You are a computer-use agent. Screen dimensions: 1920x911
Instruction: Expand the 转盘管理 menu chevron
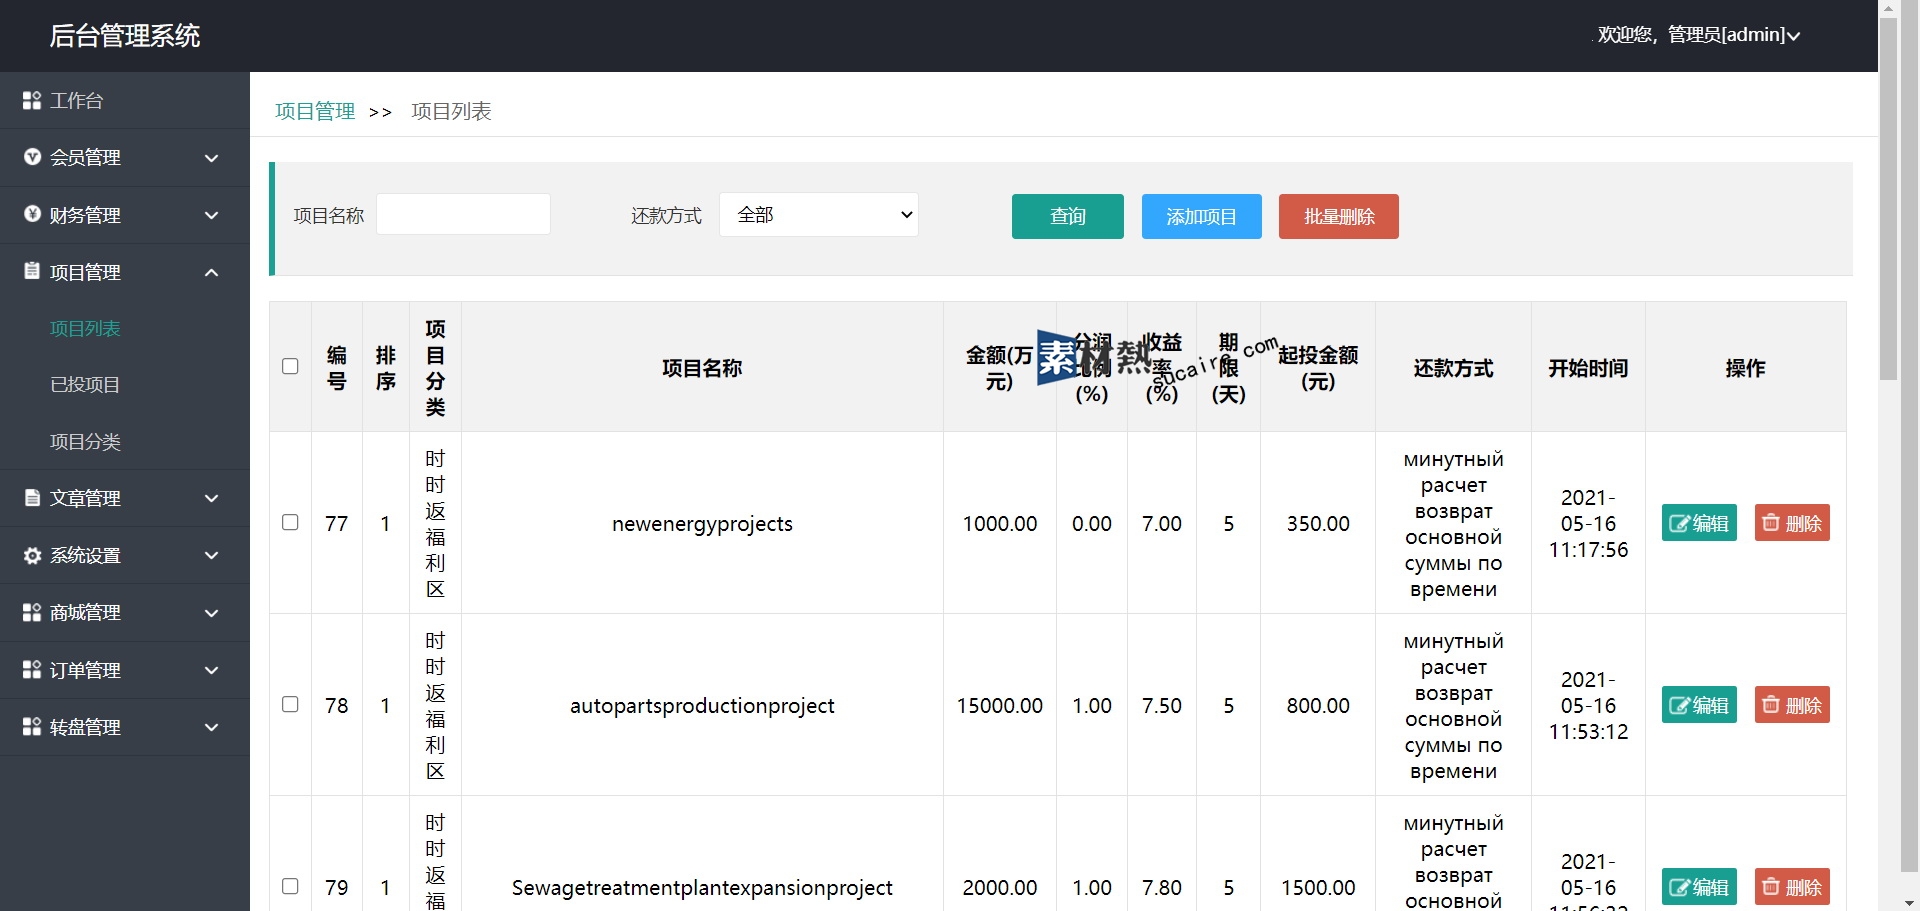211,727
